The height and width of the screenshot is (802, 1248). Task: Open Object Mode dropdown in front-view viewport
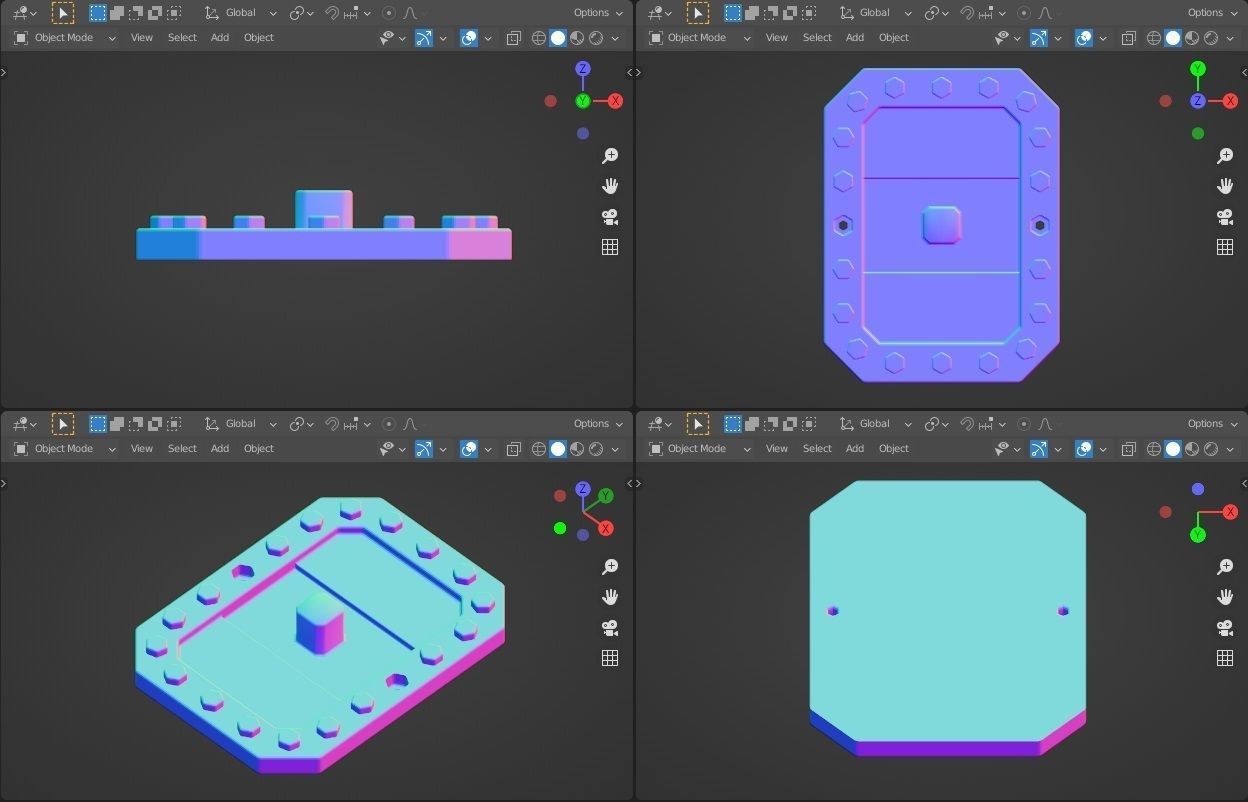pyautogui.click(x=65, y=38)
